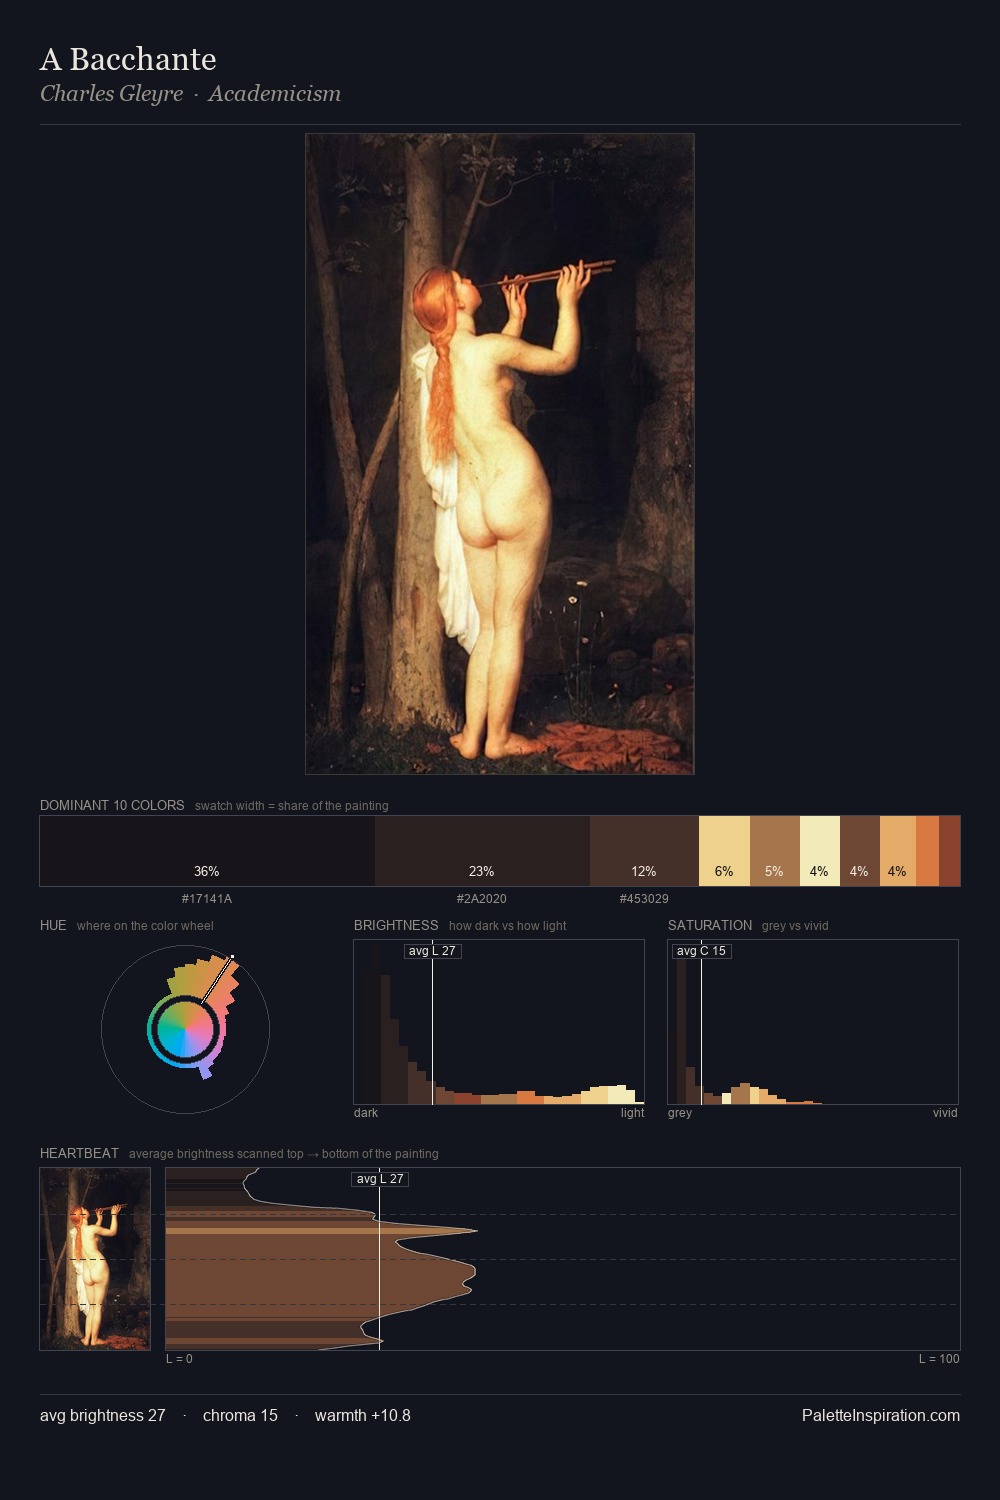
Task: Click the 'vivid' axis label
Action: pyautogui.click(x=945, y=1113)
